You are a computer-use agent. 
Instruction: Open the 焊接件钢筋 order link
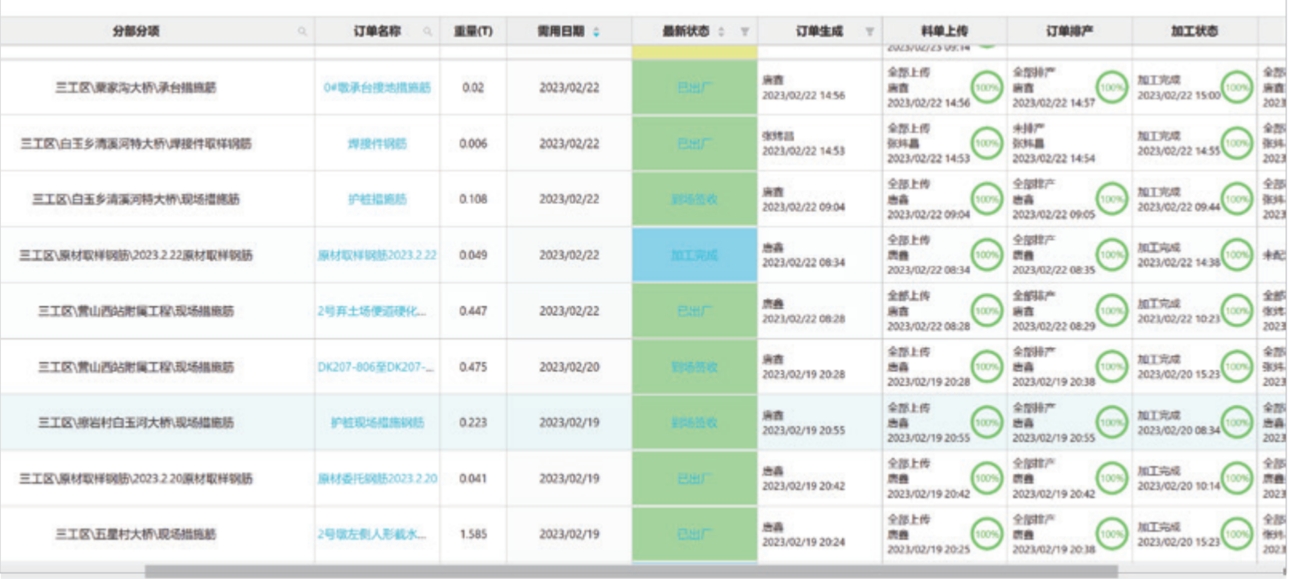377,144
